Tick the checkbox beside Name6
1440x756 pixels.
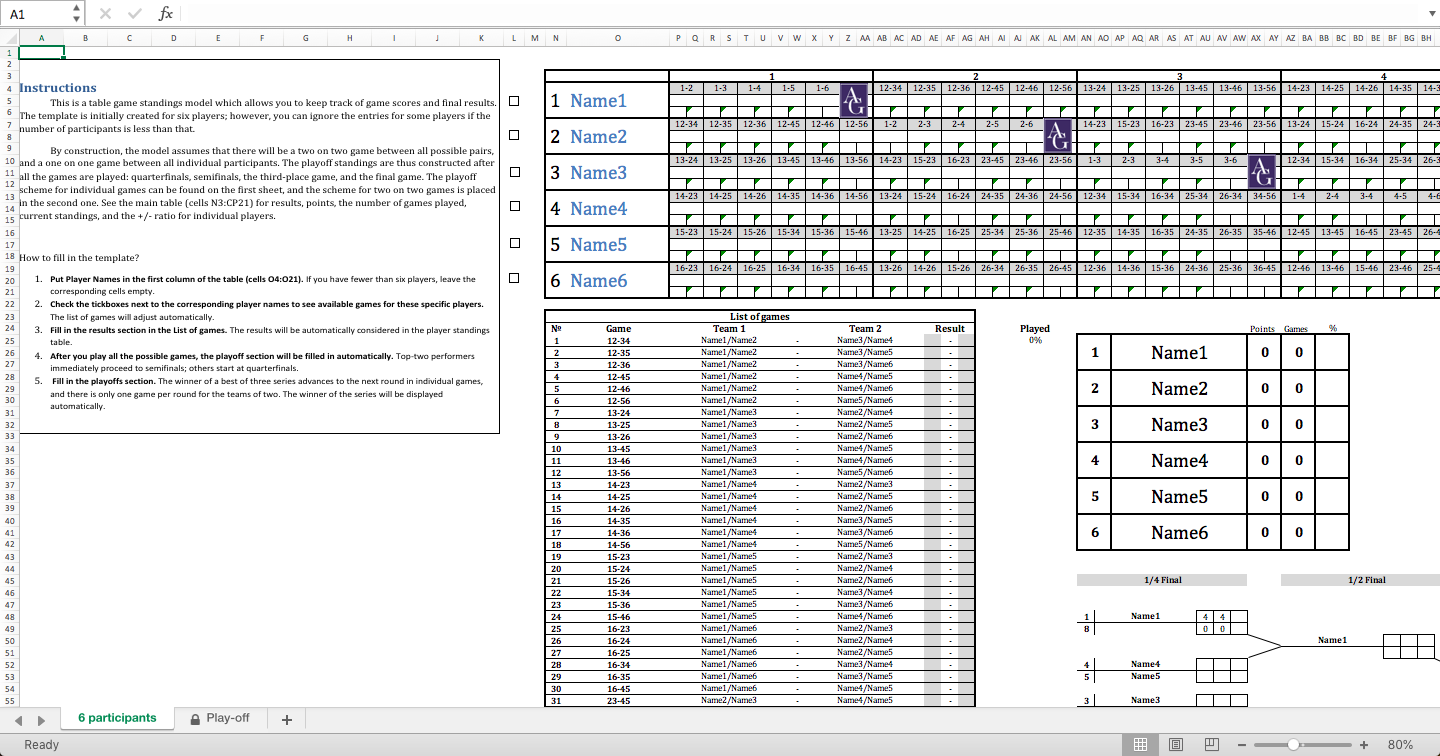pos(514,278)
